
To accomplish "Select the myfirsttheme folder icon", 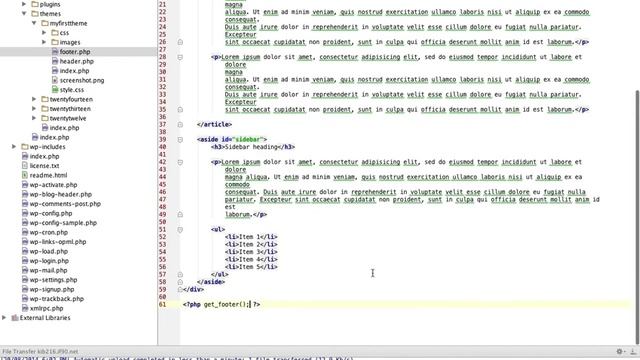I will coord(45,23).
